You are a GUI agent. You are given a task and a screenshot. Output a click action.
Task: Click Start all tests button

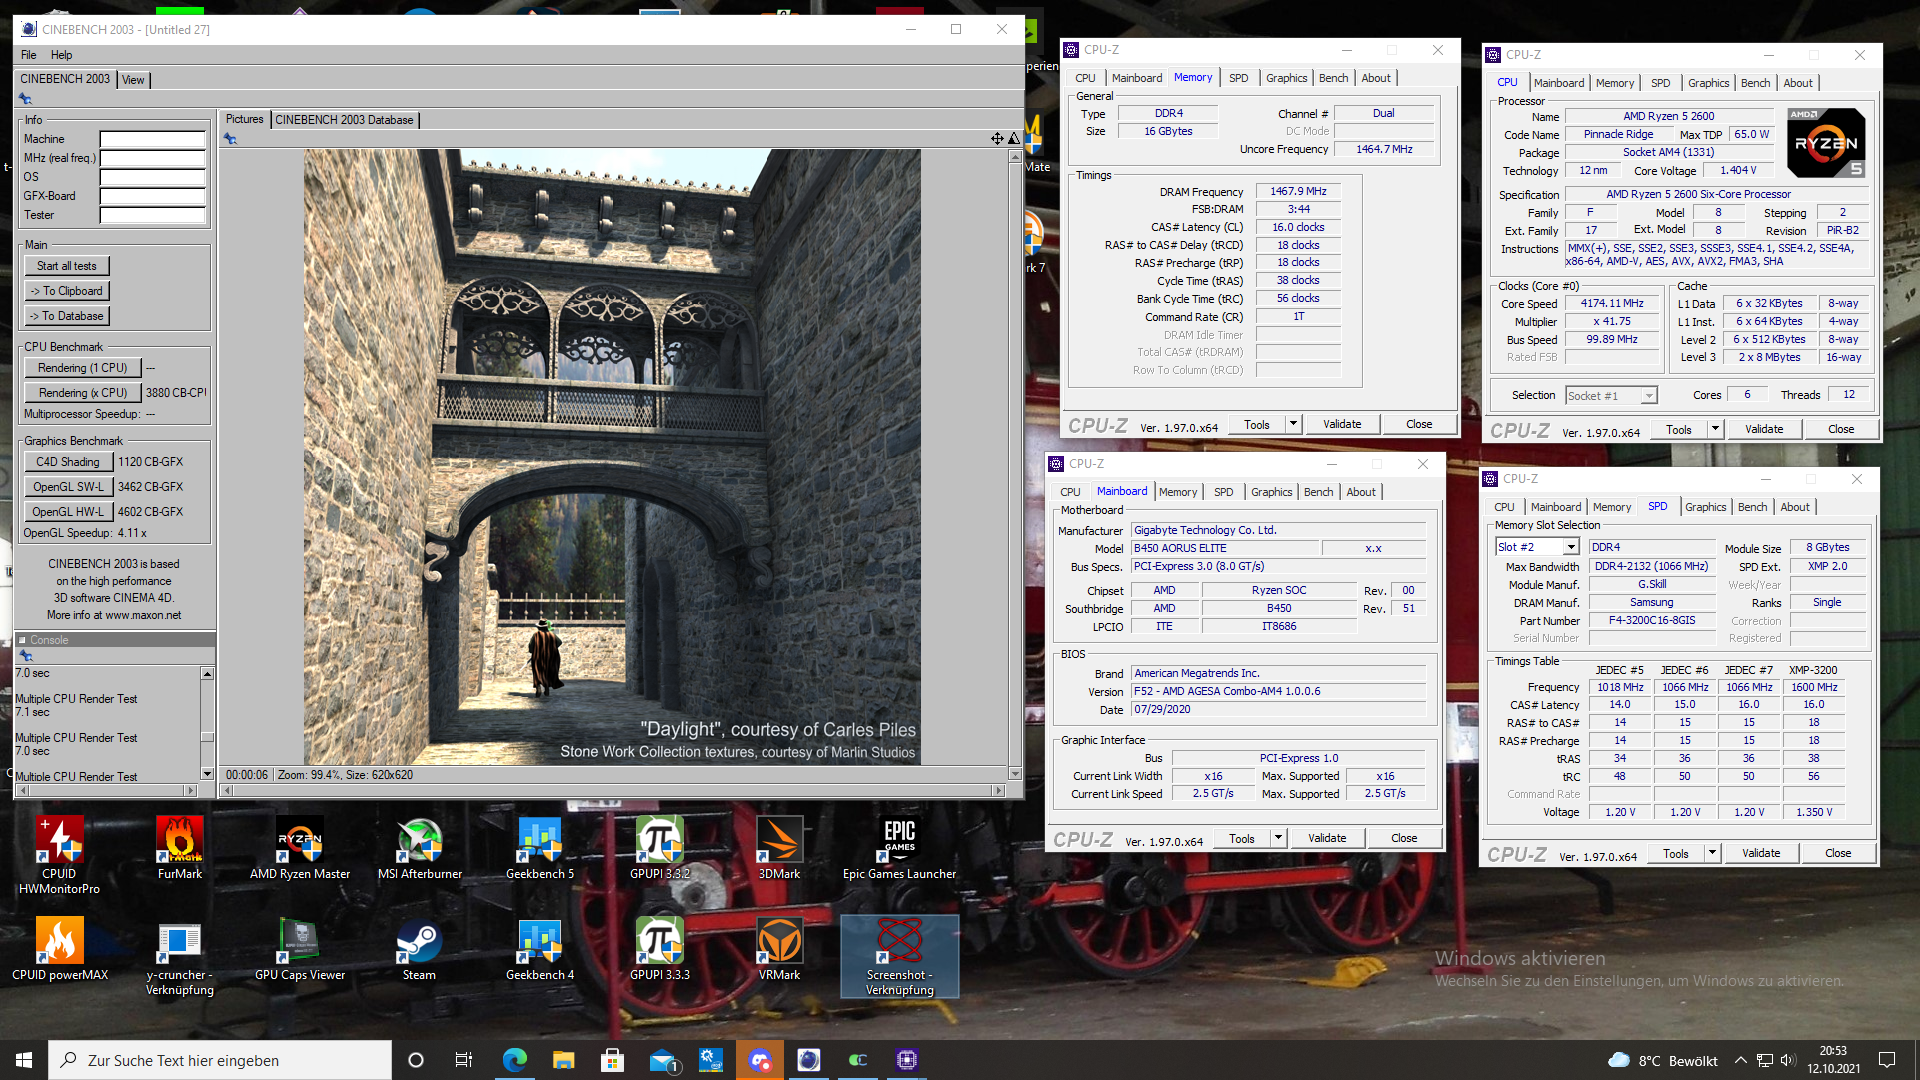pos(67,266)
